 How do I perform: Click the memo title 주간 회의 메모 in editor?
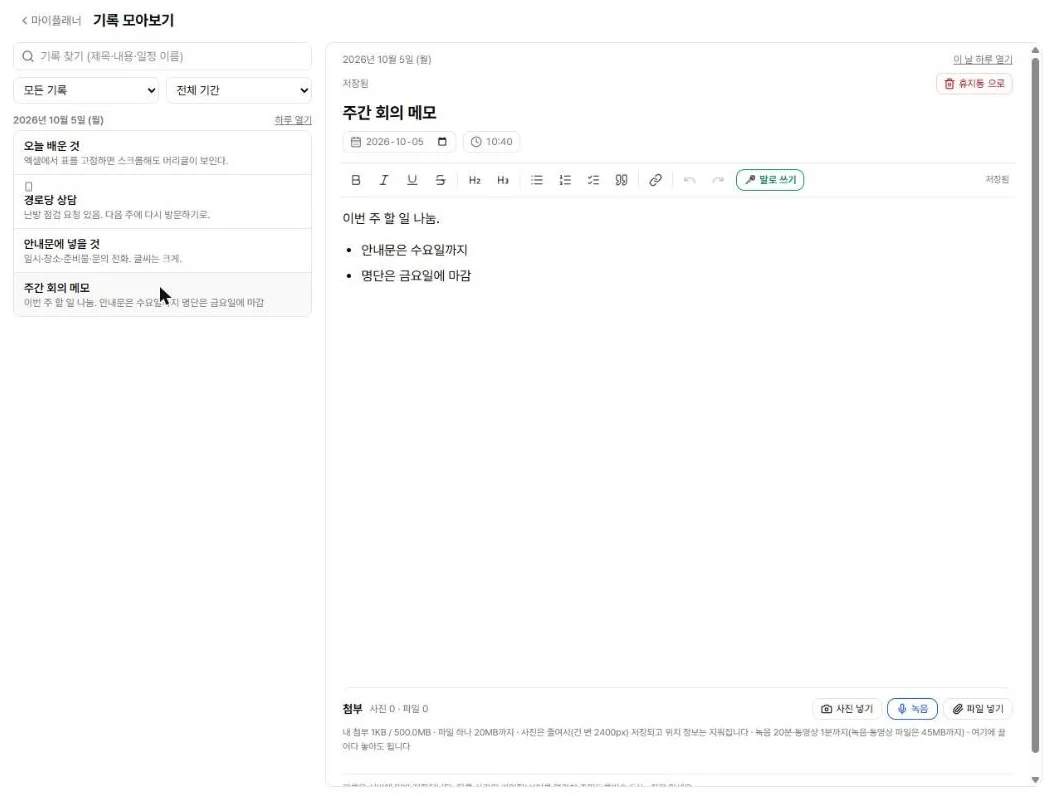(x=390, y=113)
